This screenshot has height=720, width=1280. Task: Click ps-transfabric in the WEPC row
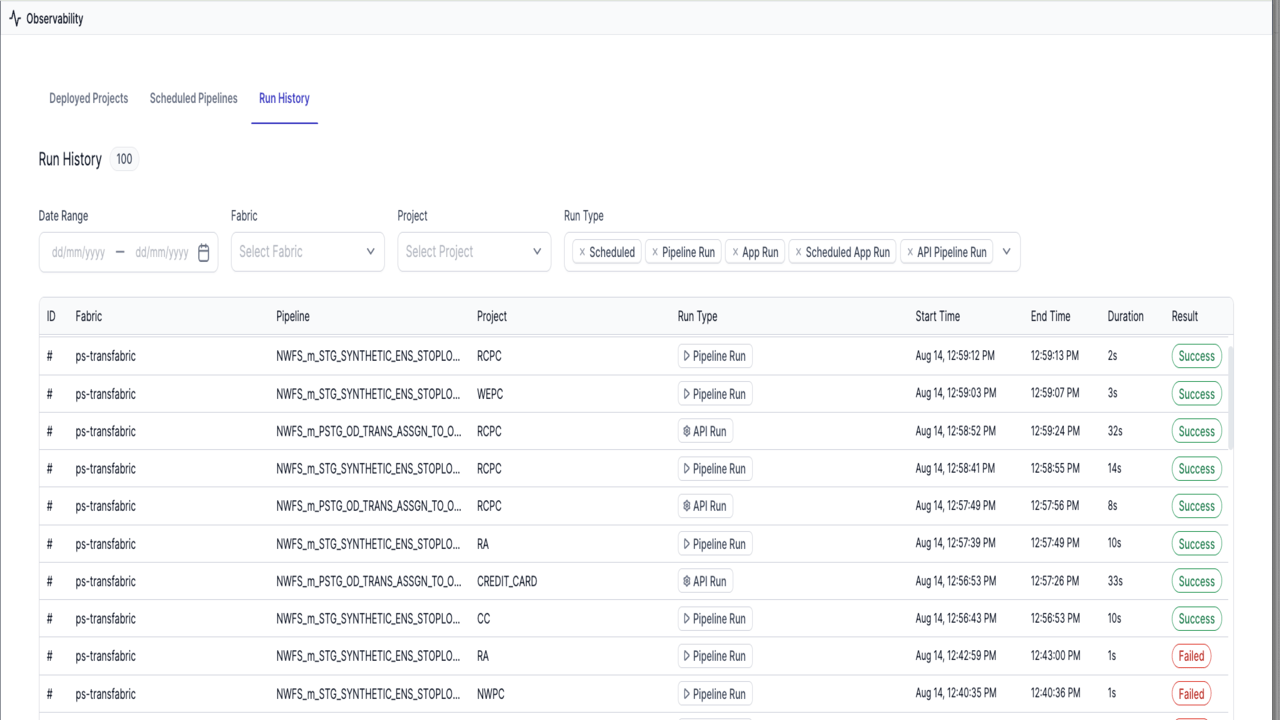pyautogui.click(x=105, y=394)
